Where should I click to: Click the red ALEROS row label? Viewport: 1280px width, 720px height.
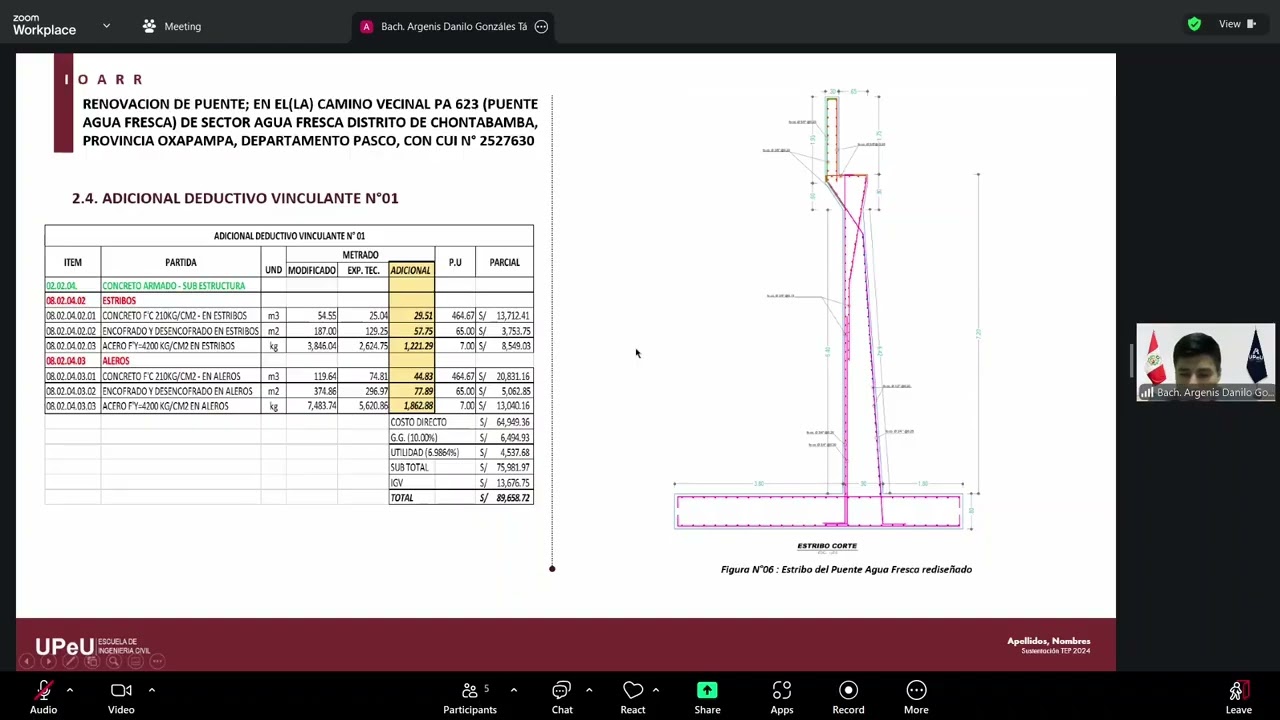point(116,361)
